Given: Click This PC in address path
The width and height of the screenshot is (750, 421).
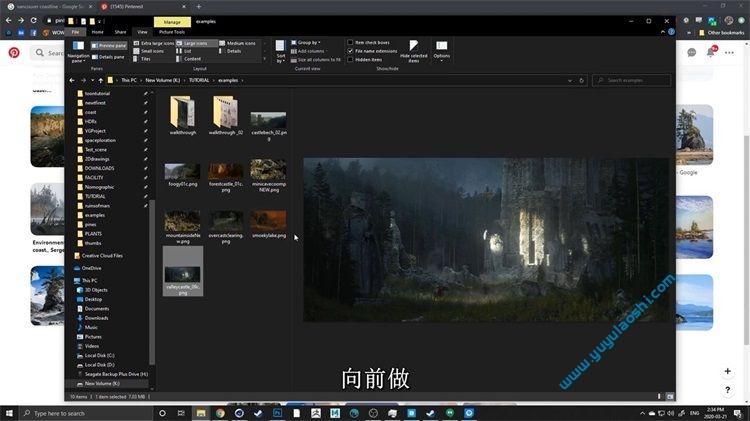Looking at the screenshot, I should 129,80.
